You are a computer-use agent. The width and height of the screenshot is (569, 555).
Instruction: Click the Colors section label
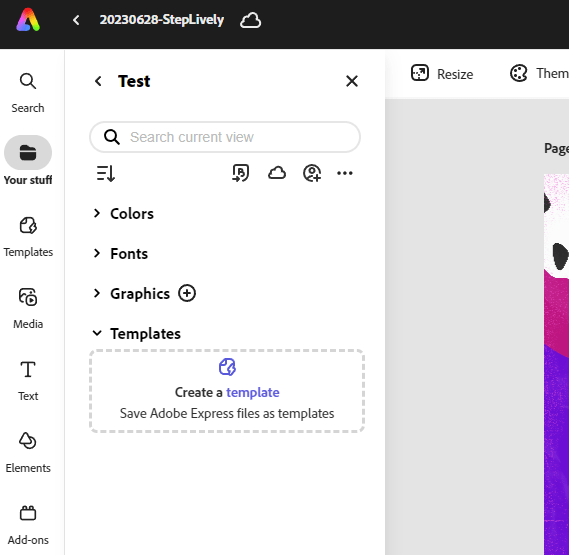(132, 213)
